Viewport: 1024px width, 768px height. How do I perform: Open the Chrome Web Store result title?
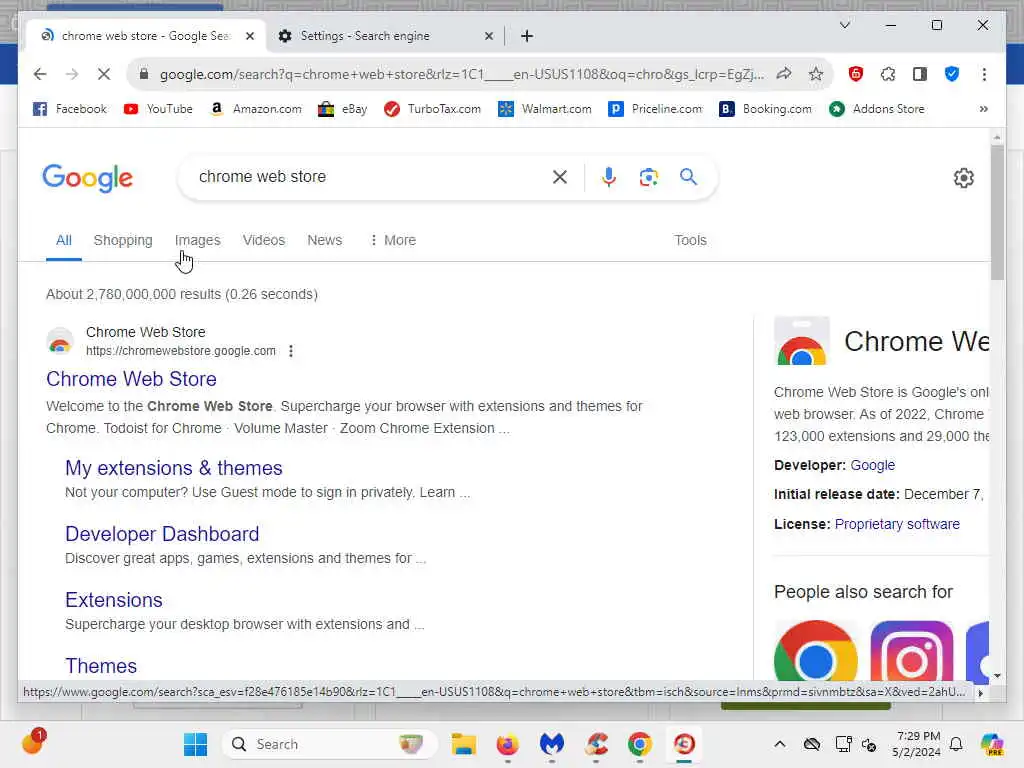click(131, 379)
